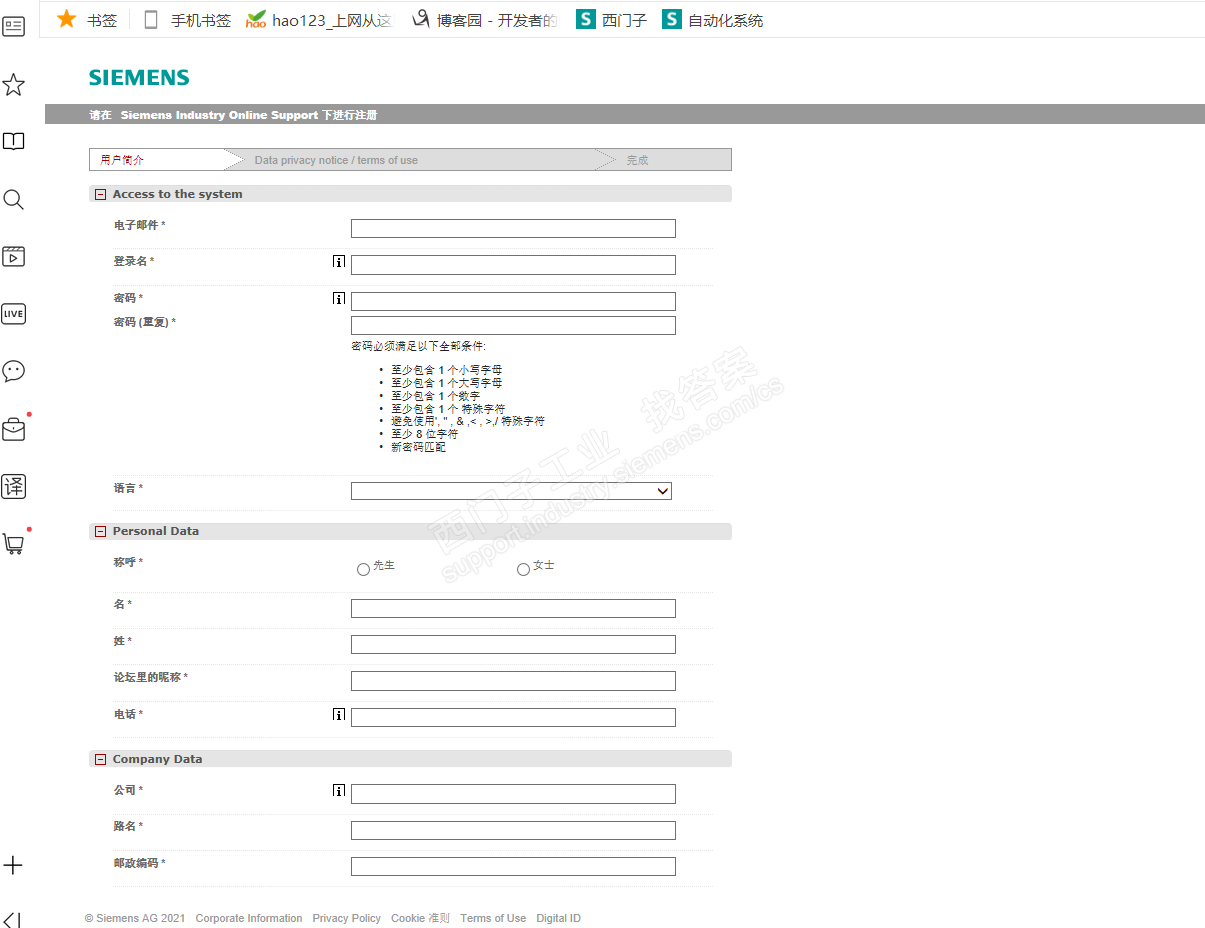
Task: Click the plus icon in sidebar
Action: [13, 865]
